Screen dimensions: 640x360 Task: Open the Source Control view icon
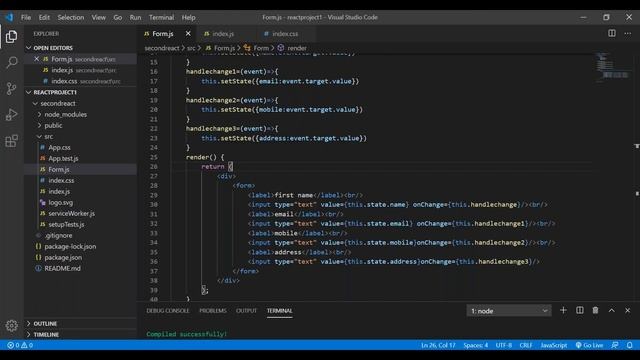click(11, 88)
